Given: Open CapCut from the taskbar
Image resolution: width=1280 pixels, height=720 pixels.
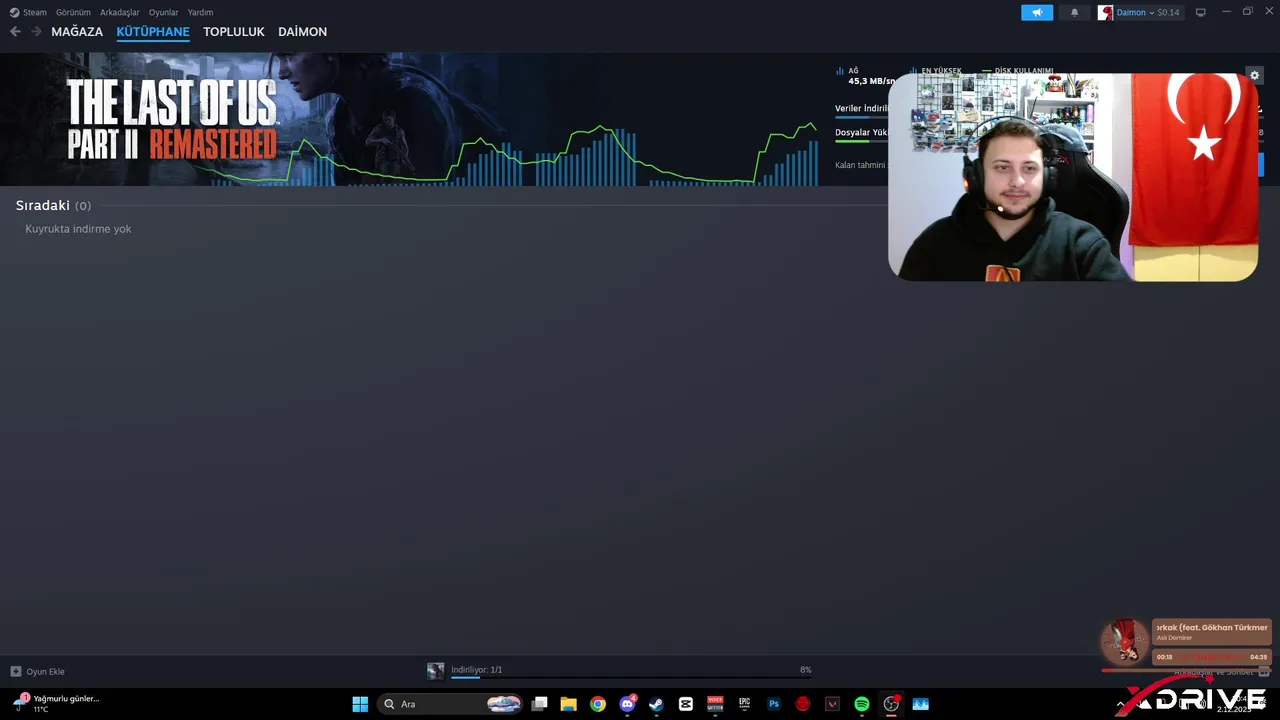Looking at the screenshot, I should pyautogui.click(x=685, y=704).
